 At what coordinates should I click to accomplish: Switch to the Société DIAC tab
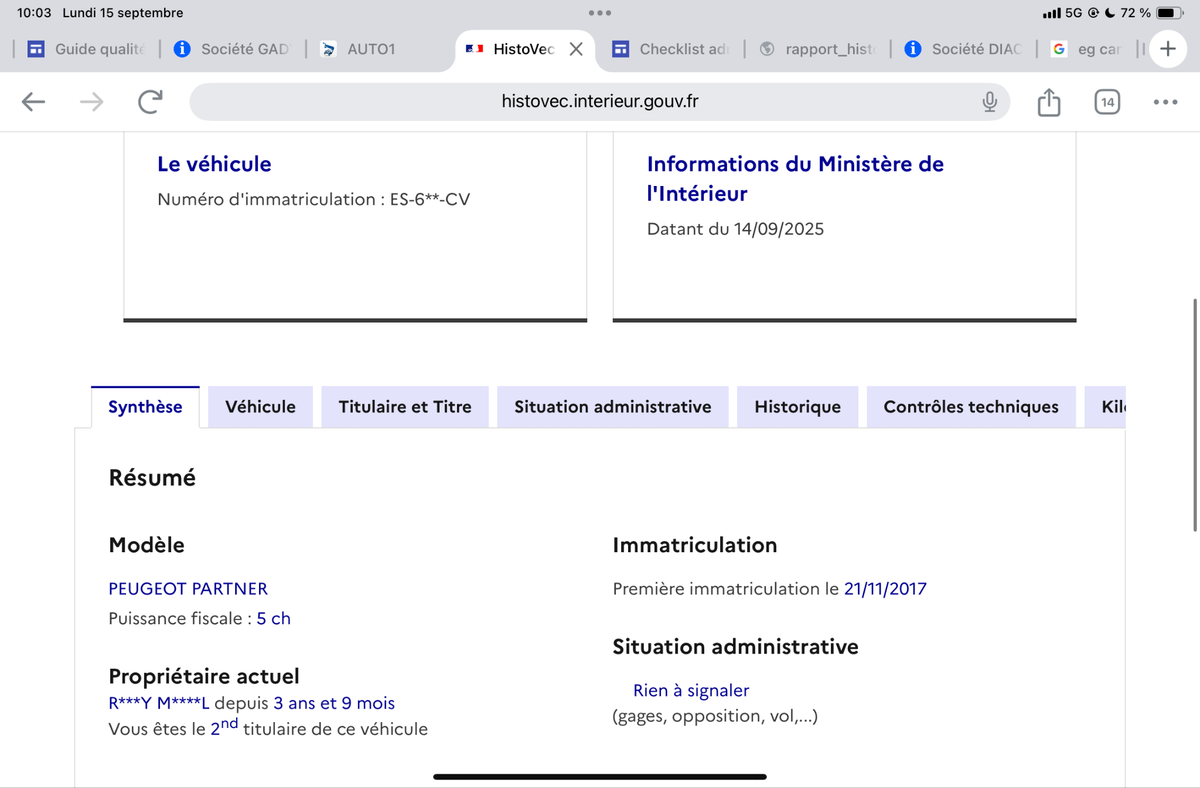[962, 48]
